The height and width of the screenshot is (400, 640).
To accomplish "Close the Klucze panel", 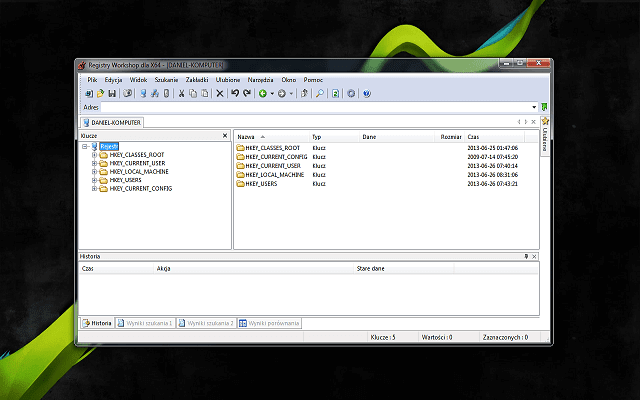I will [x=225, y=135].
